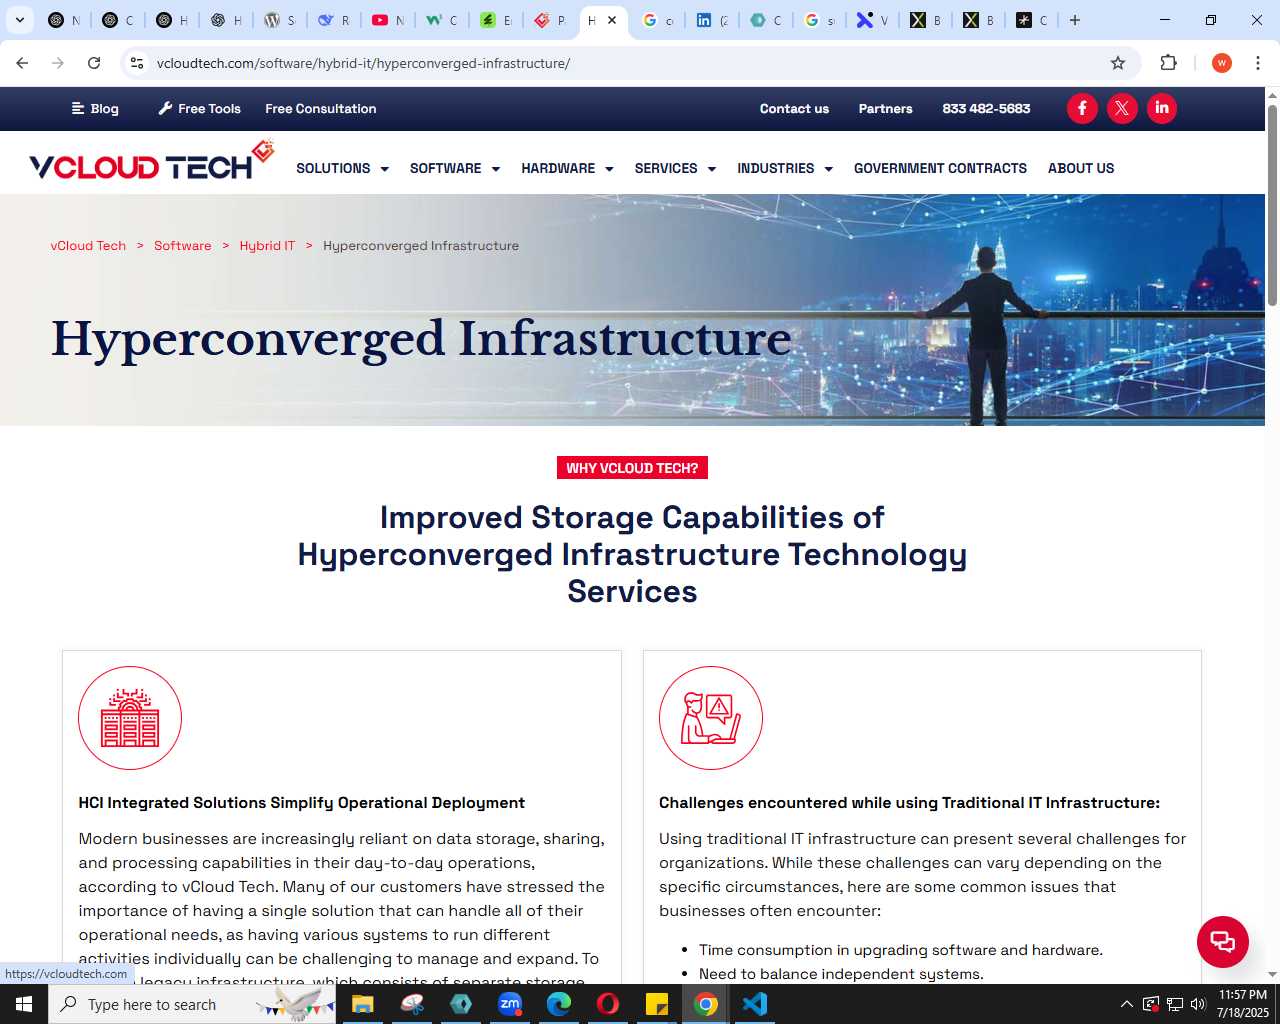Image resolution: width=1280 pixels, height=1024 pixels.
Task: Reload the current page
Action: tap(94, 63)
